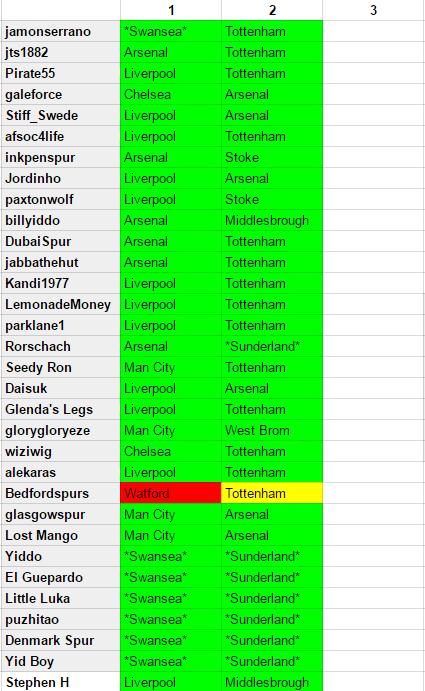425x691 pixels.
Task: Select the jamonserrano name cell
Action: point(61,31)
